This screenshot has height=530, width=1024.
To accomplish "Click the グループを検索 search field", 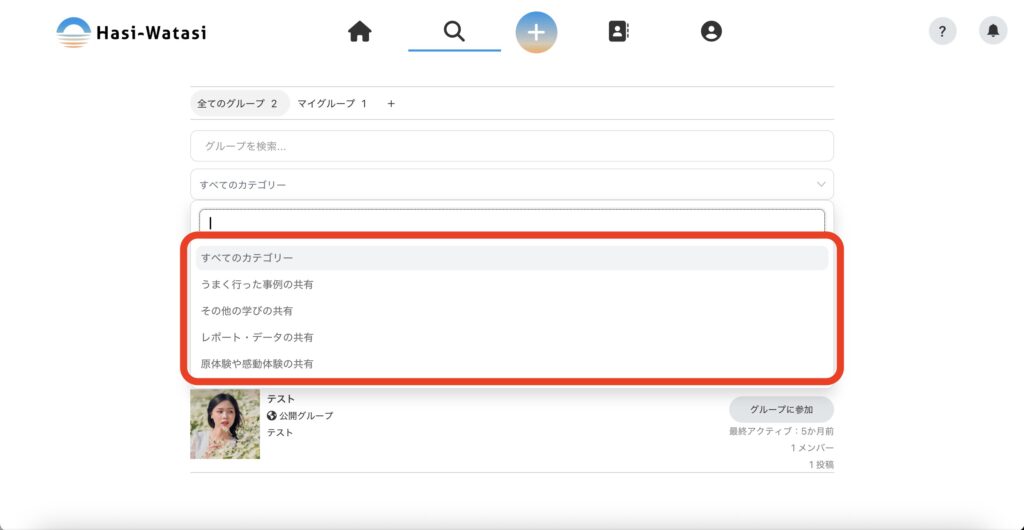I will pyautogui.click(x=511, y=146).
